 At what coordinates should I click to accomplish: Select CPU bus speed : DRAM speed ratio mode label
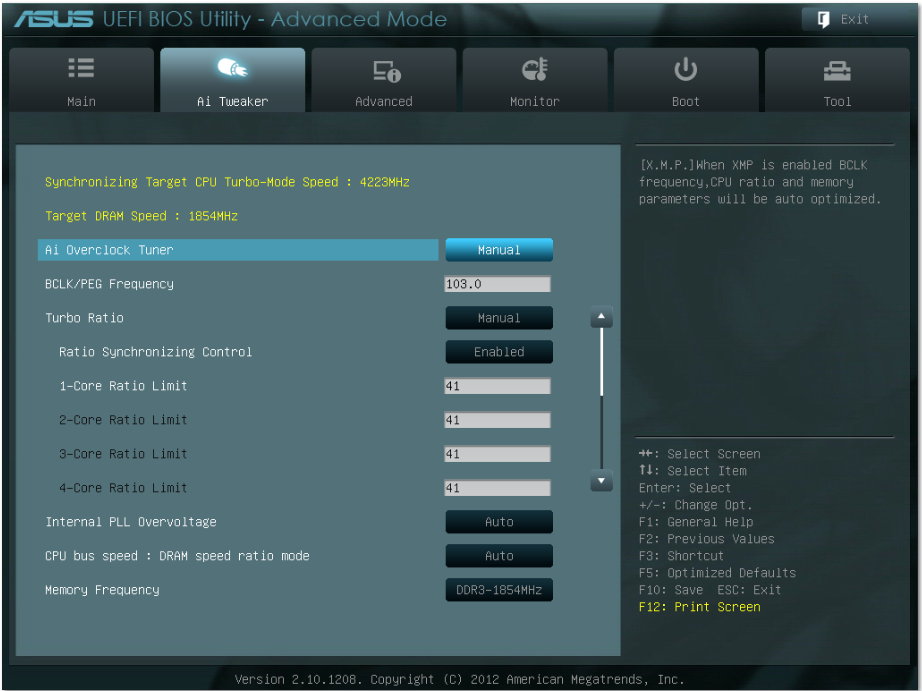(178, 556)
